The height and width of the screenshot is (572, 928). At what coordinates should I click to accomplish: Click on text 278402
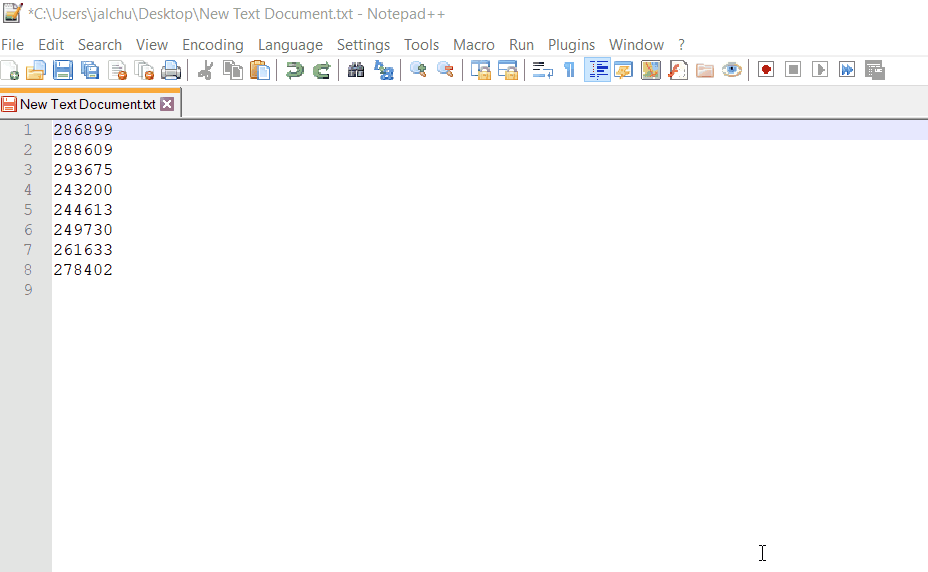(83, 270)
